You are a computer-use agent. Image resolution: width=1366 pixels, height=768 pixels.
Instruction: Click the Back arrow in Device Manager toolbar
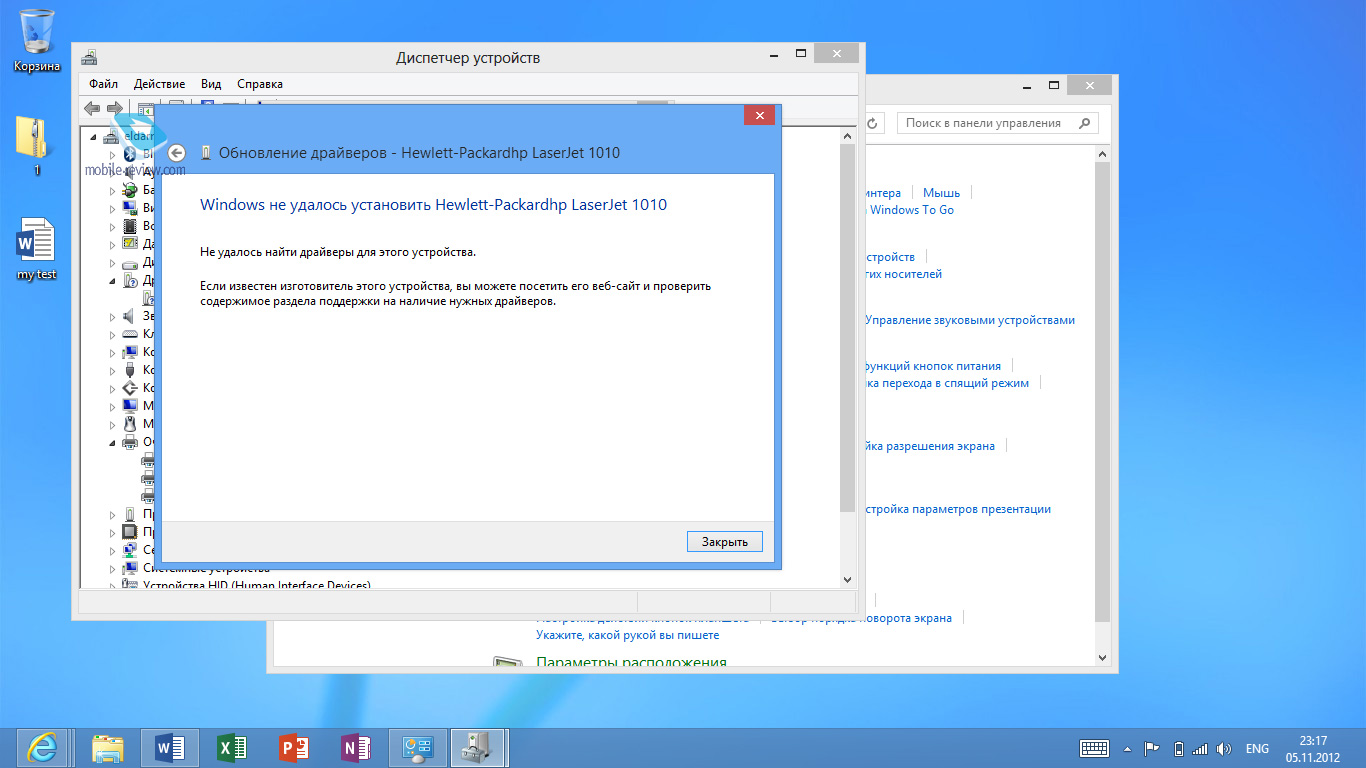pos(92,108)
